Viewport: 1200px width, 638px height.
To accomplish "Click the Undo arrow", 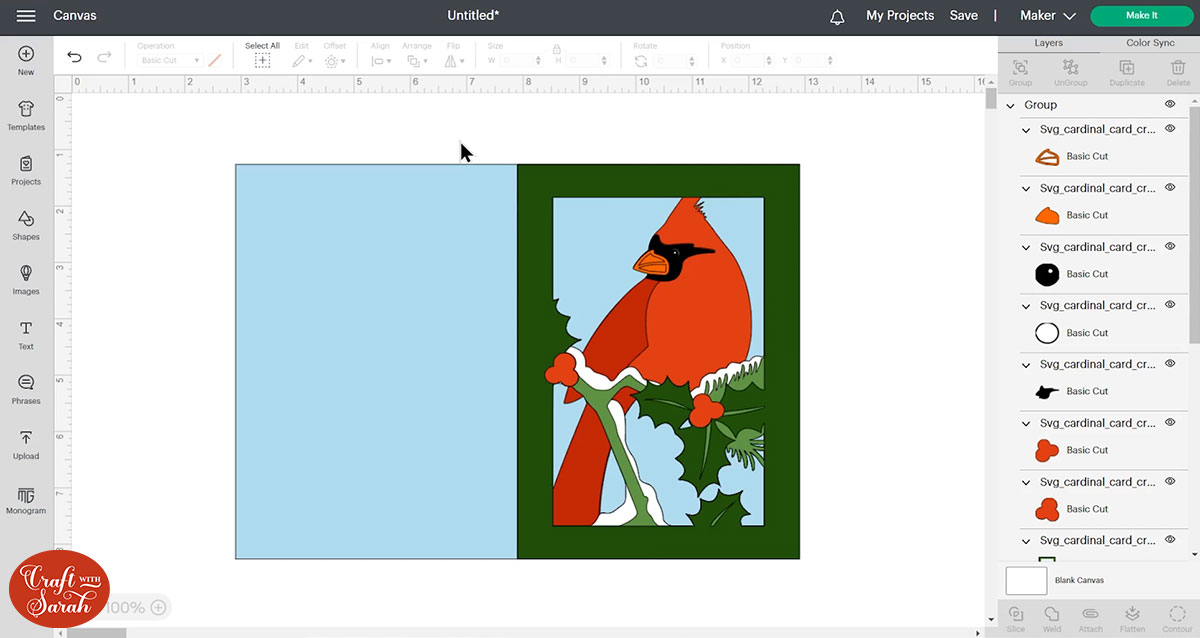I will (74, 57).
